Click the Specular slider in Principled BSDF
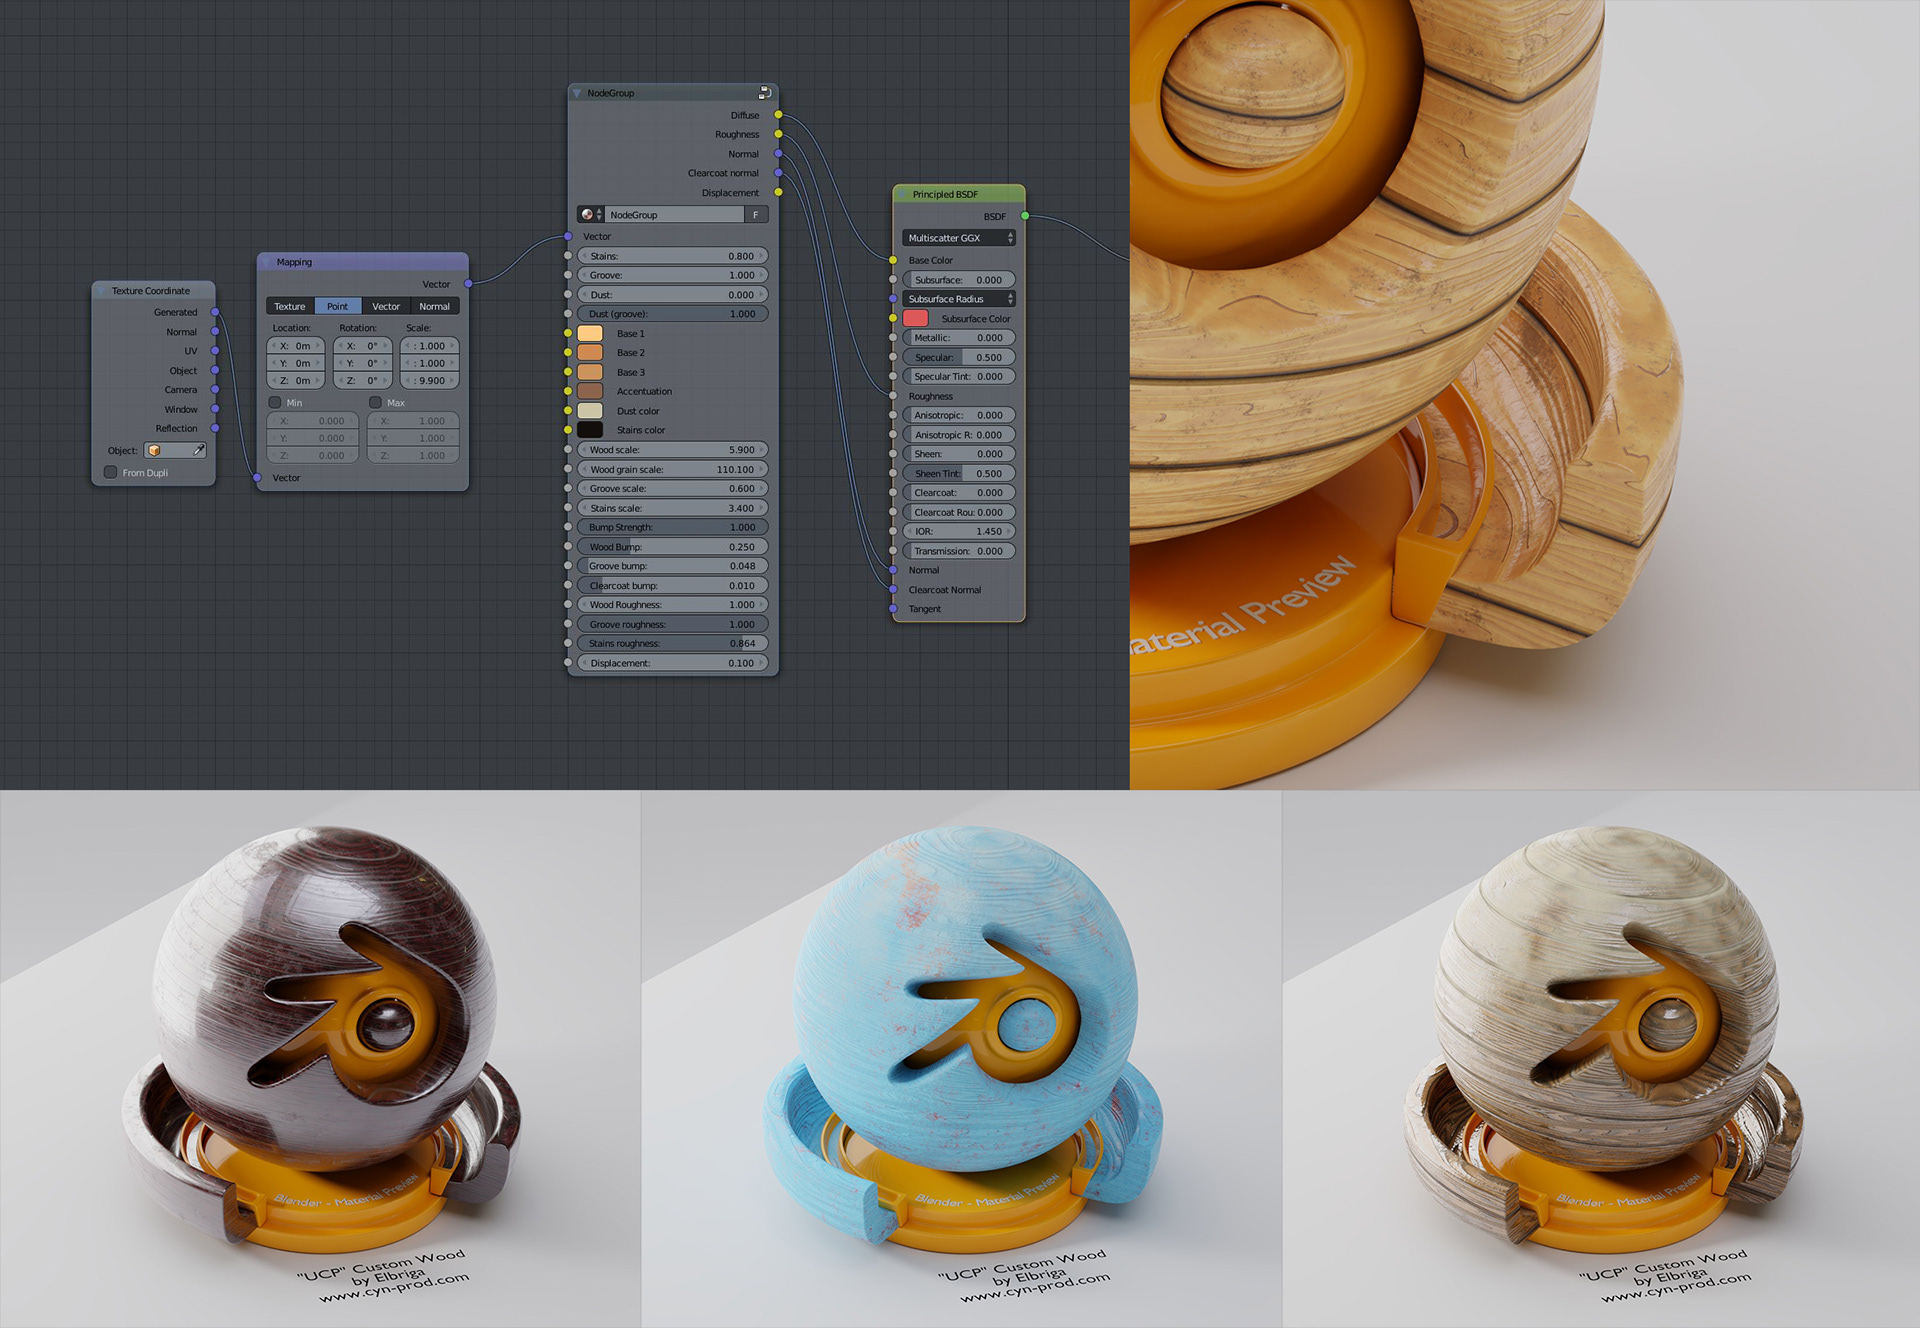Image resolution: width=1920 pixels, height=1328 pixels. tap(959, 357)
